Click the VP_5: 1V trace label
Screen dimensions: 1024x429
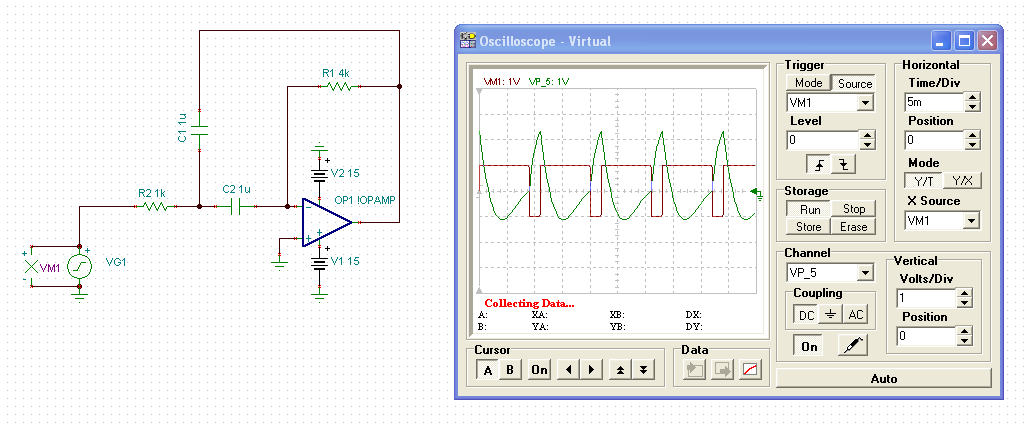click(x=549, y=82)
